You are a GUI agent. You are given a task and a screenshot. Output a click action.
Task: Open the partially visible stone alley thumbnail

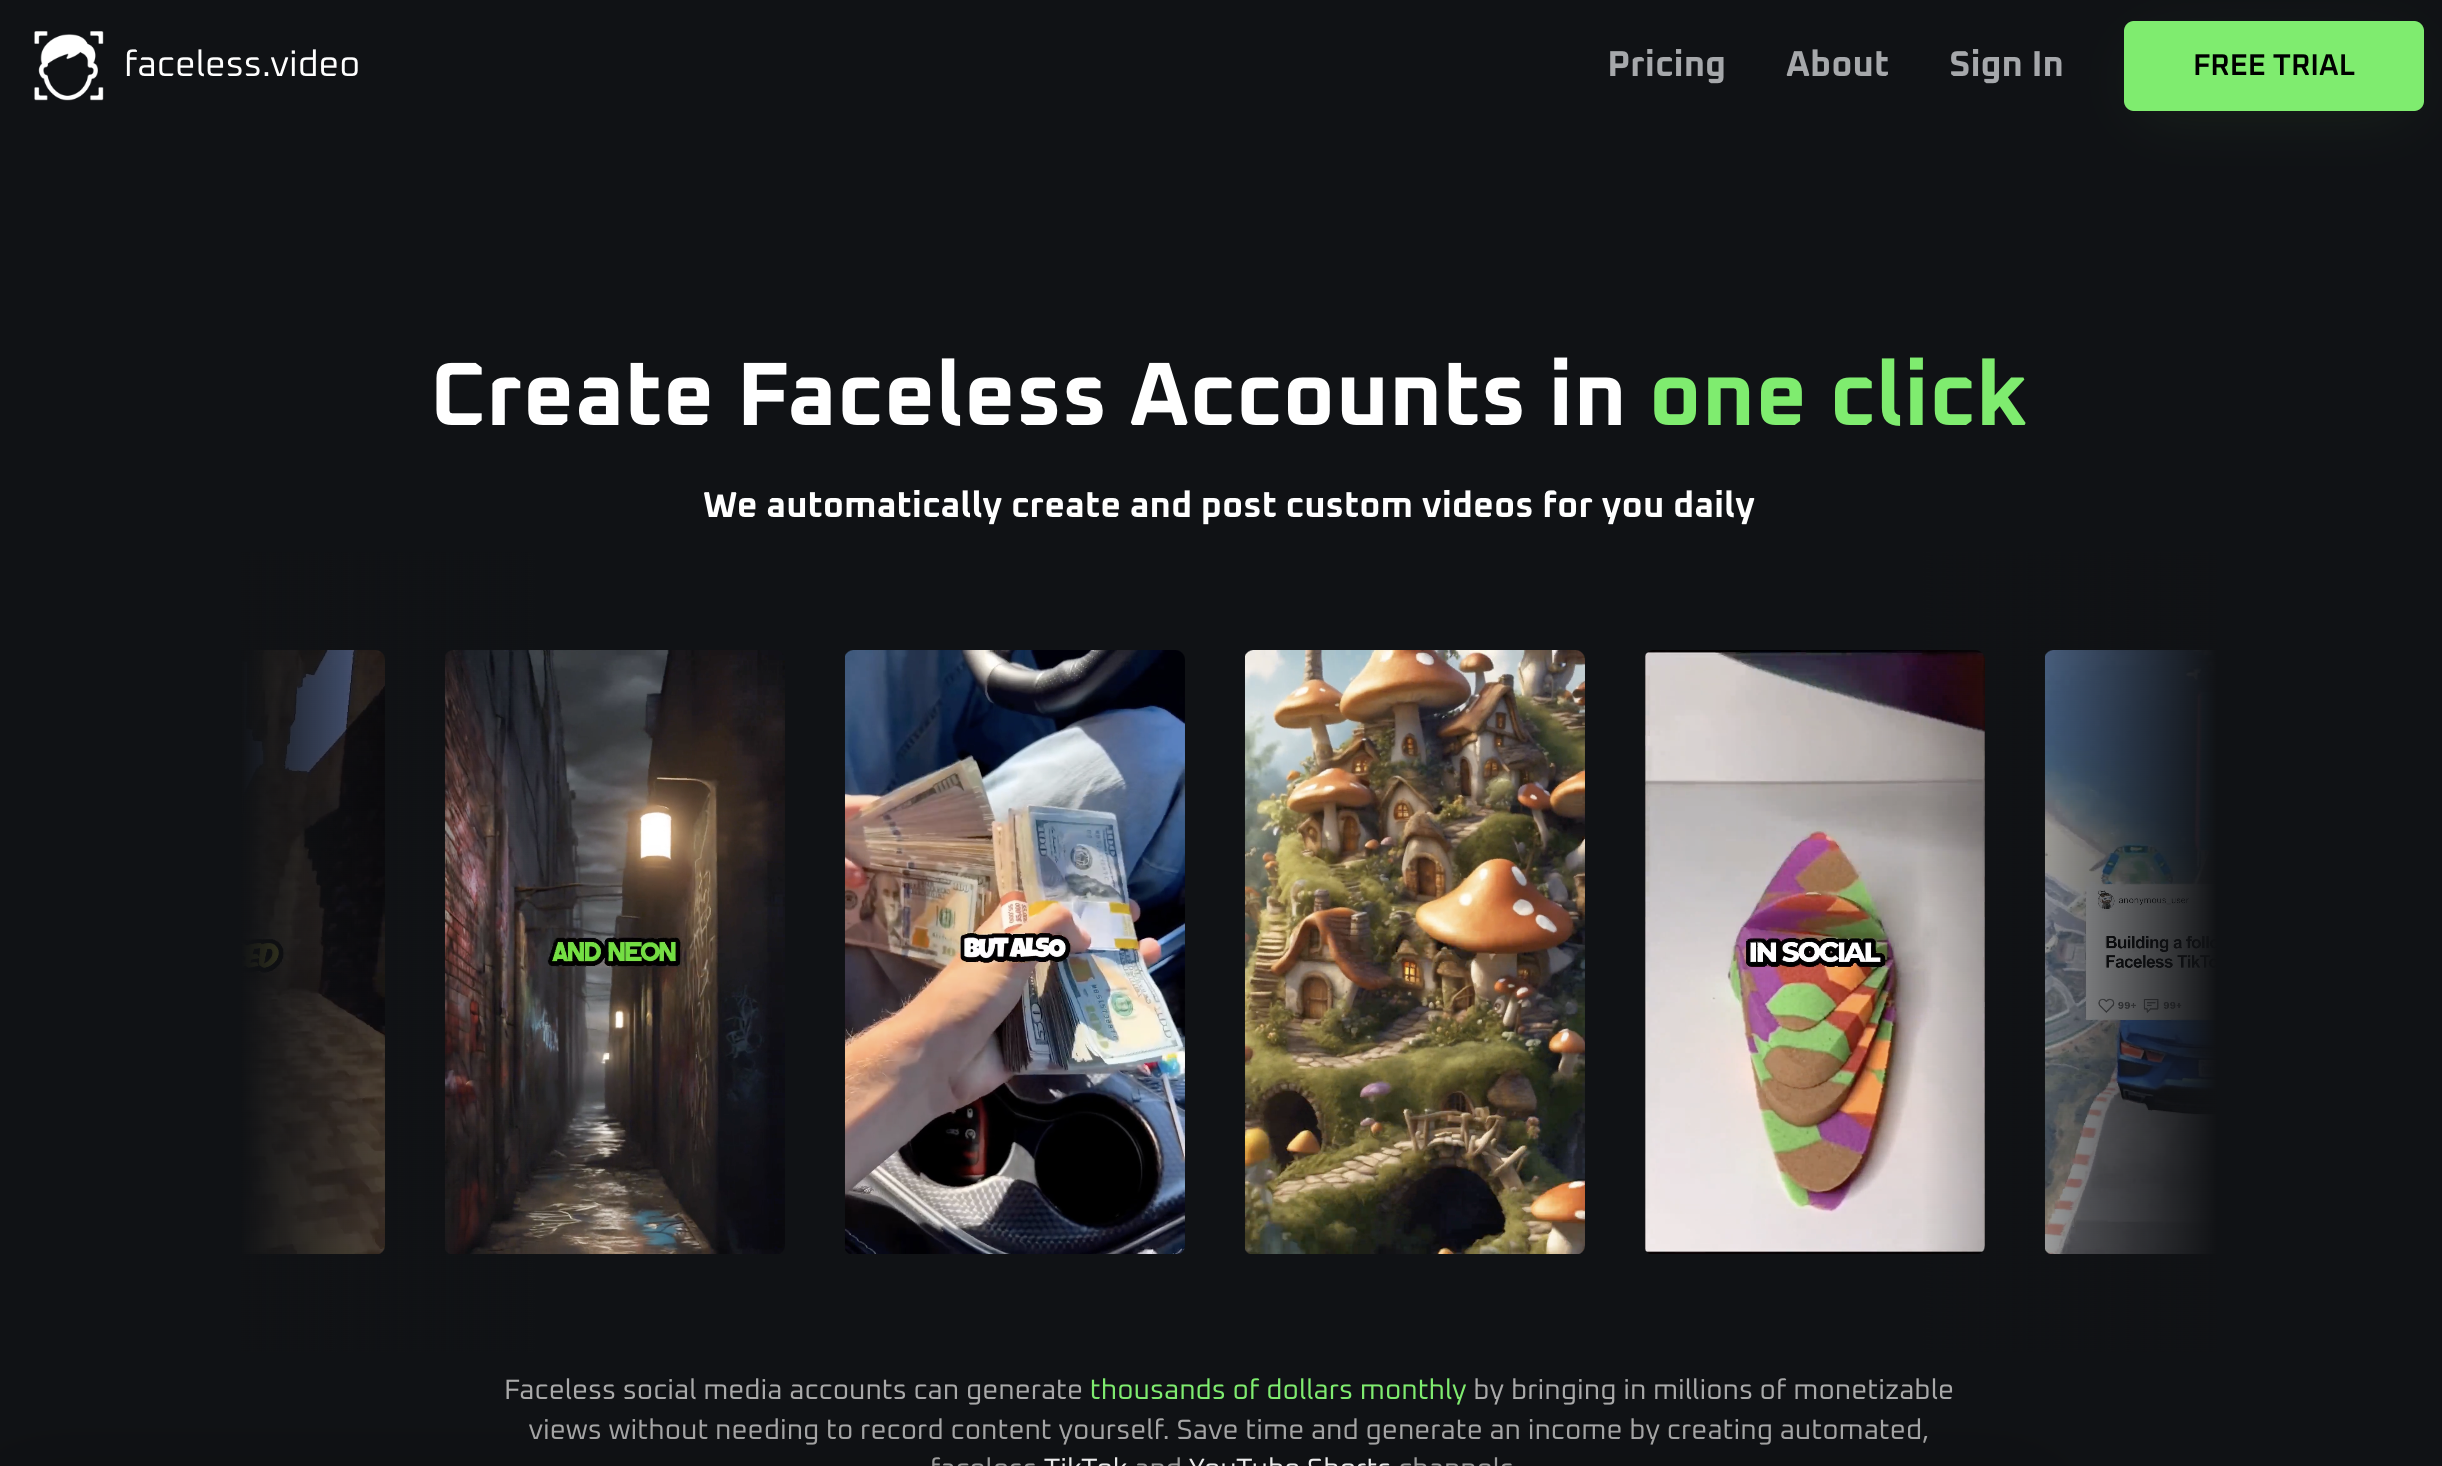click(313, 951)
